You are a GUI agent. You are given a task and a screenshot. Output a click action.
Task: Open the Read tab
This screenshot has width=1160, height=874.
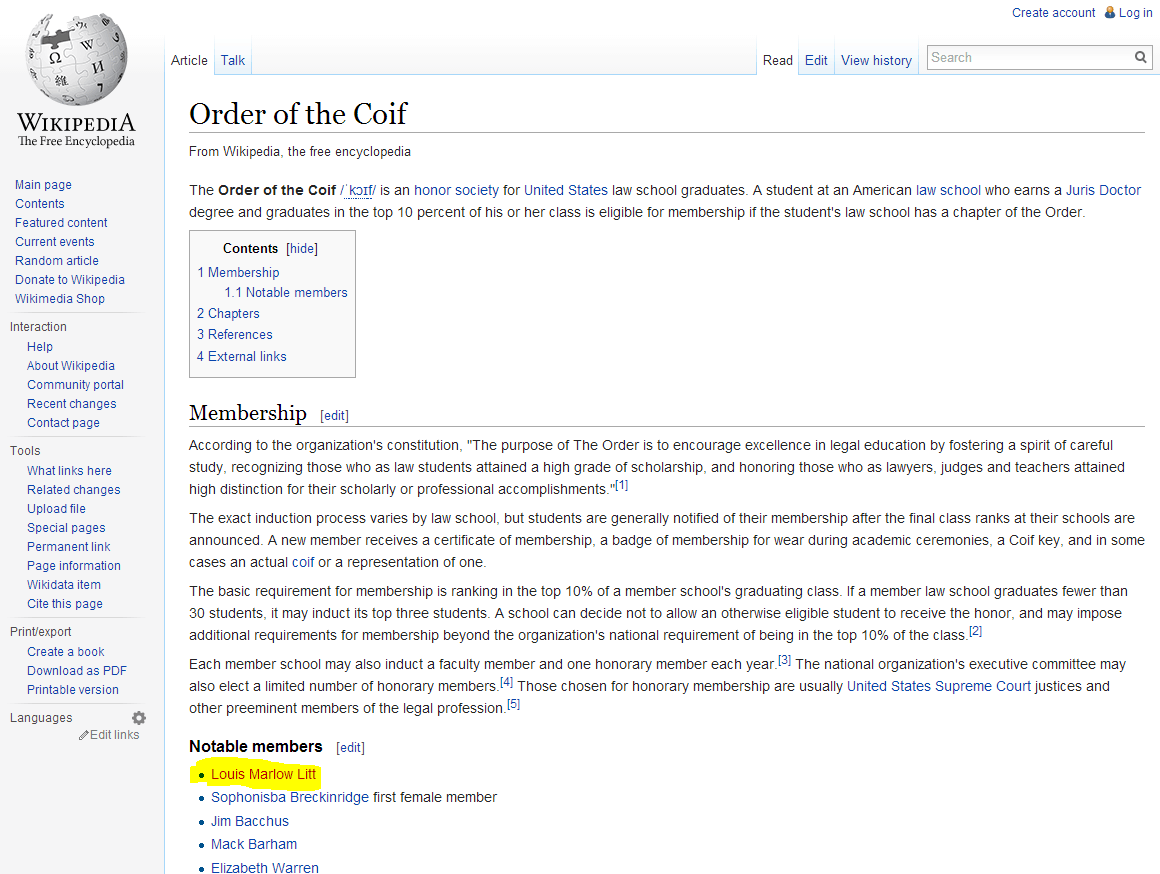pos(778,60)
